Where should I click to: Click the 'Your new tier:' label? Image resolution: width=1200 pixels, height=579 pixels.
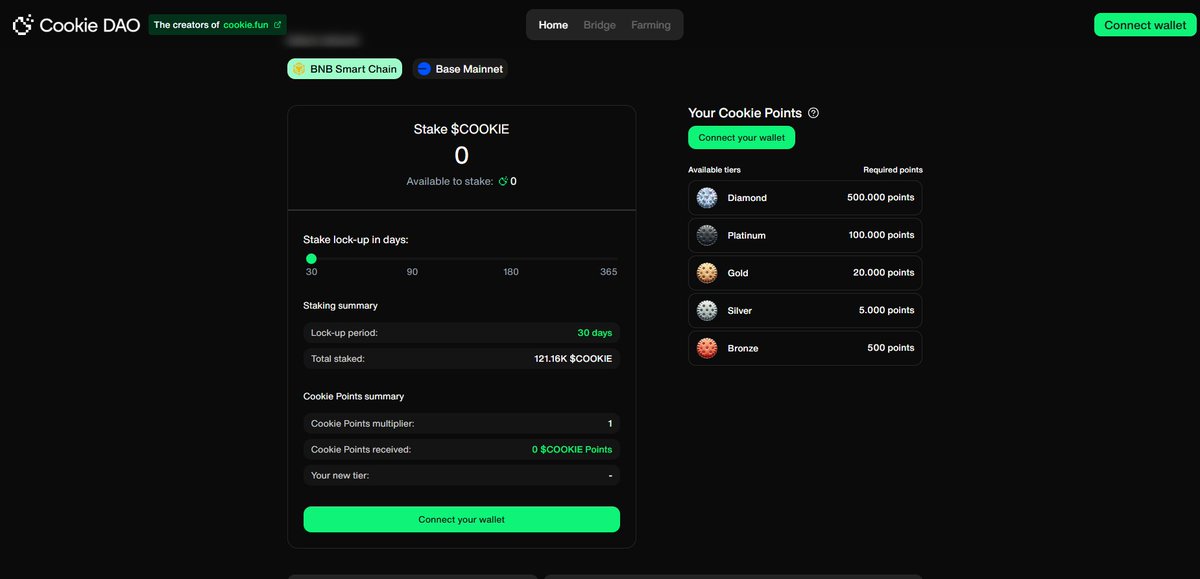tap(340, 475)
